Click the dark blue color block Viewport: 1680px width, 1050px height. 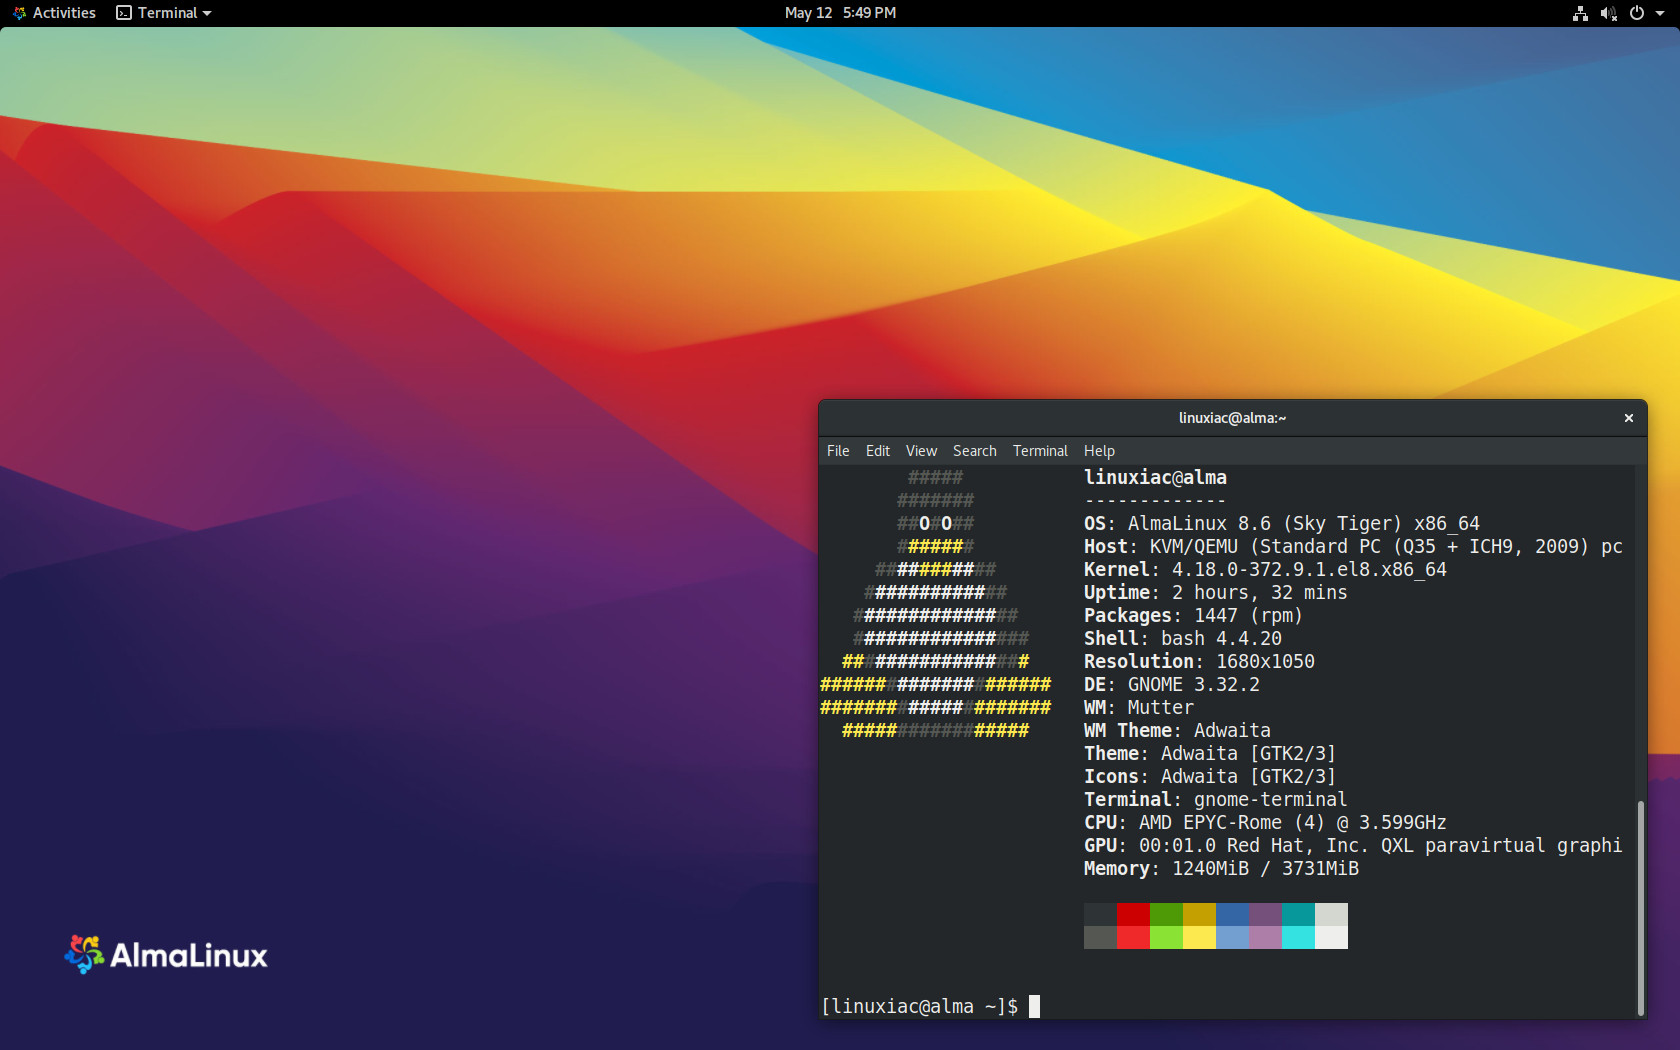1232,914
